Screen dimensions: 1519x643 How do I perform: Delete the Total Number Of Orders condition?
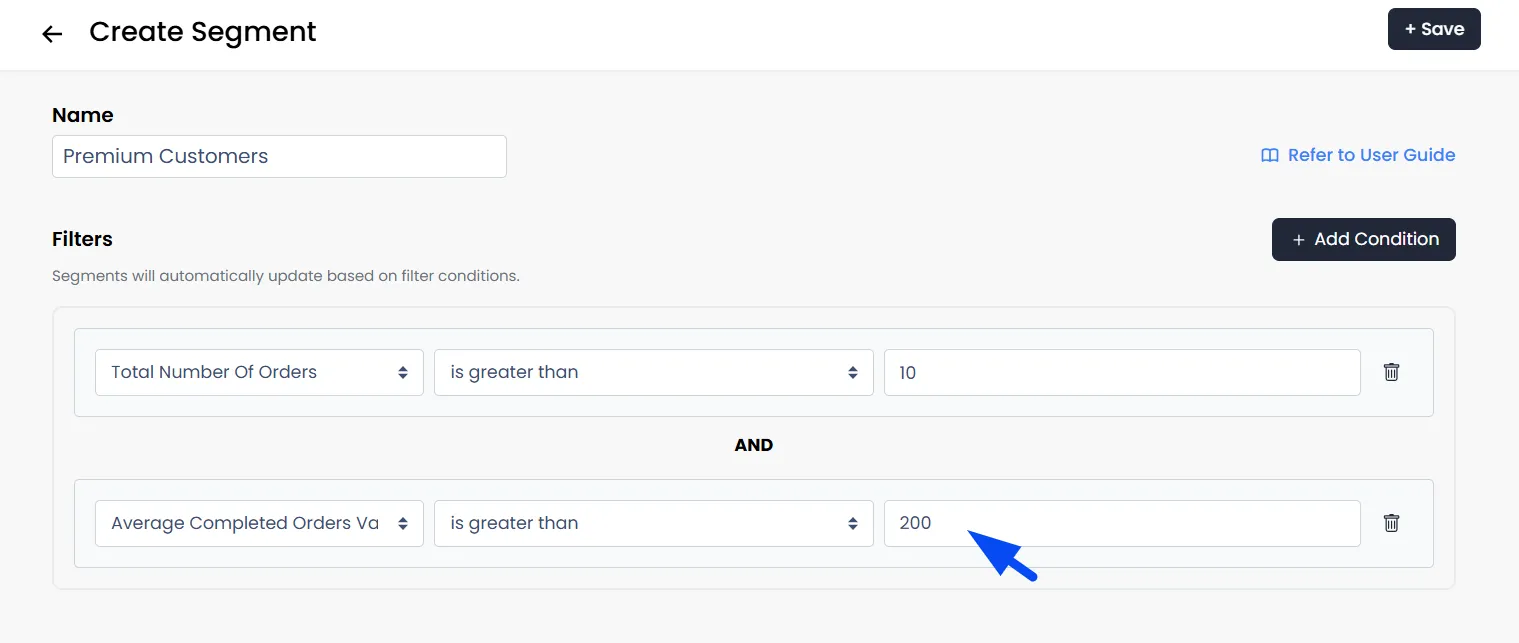pyautogui.click(x=1391, y=372)
